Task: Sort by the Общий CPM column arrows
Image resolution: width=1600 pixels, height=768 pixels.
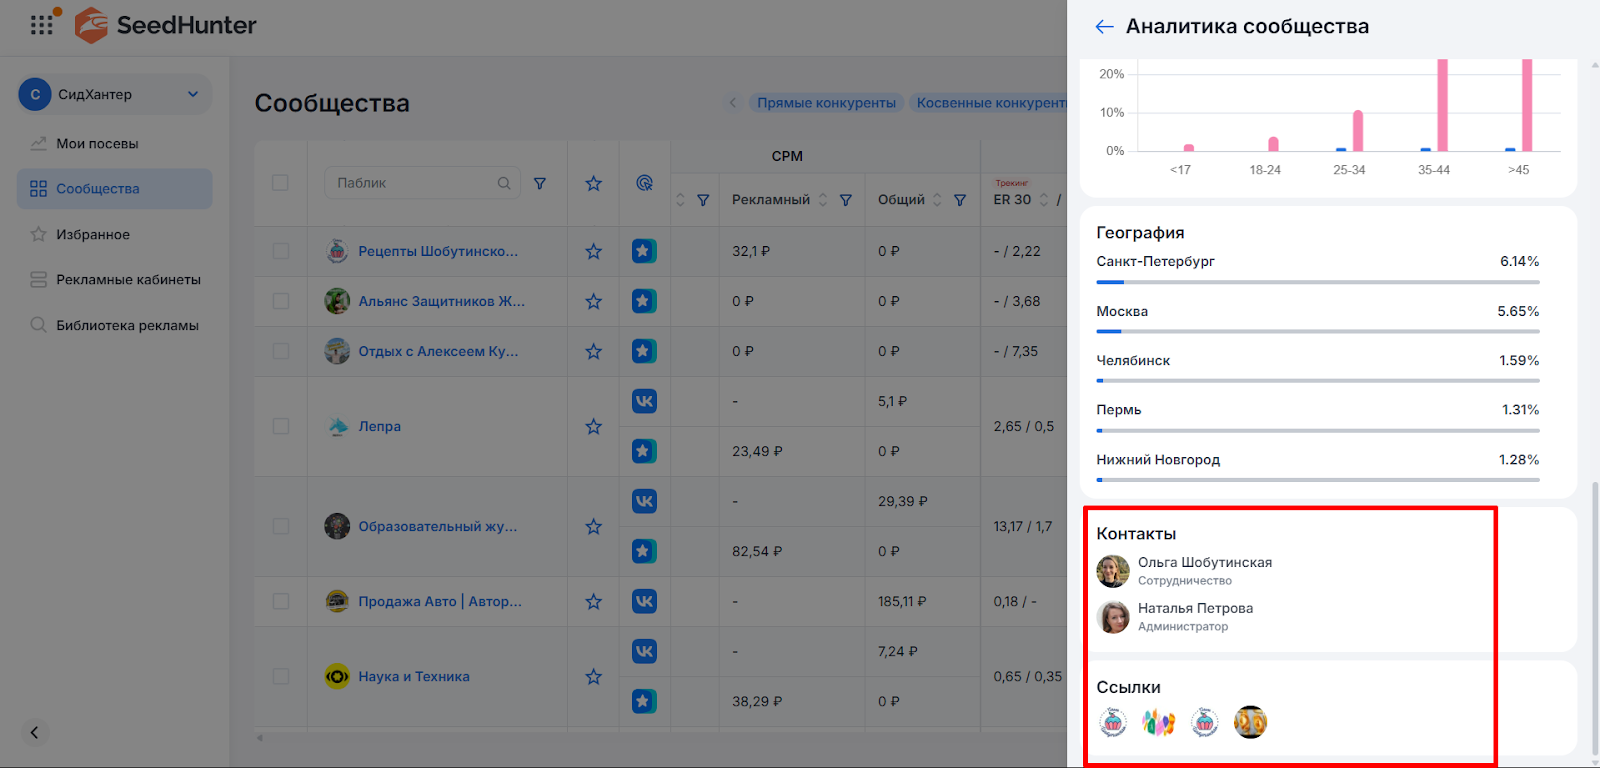Action: click(937, 200)
